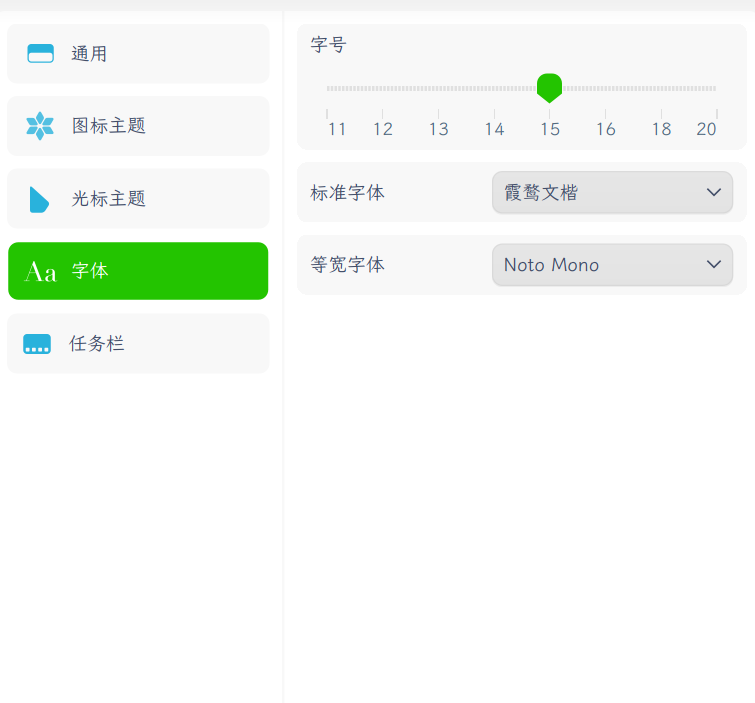Select the 字体 sidebar item
This screenshot has height=703, width=755.
[x=138, y=271]
